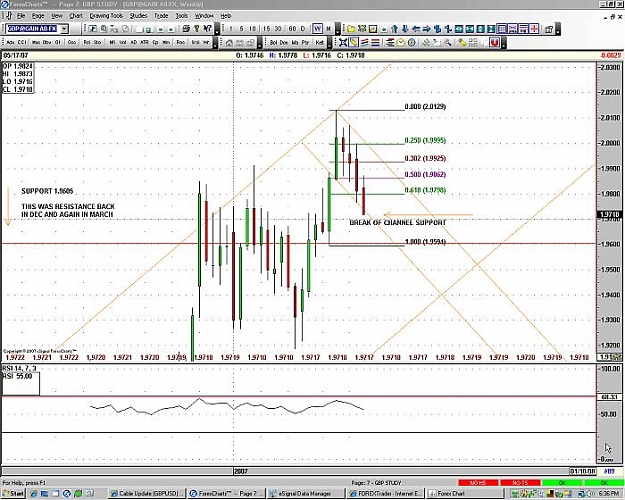The image size is (625, 500).
Task: Click the circle target tool icon
Action: coord(411,42)
